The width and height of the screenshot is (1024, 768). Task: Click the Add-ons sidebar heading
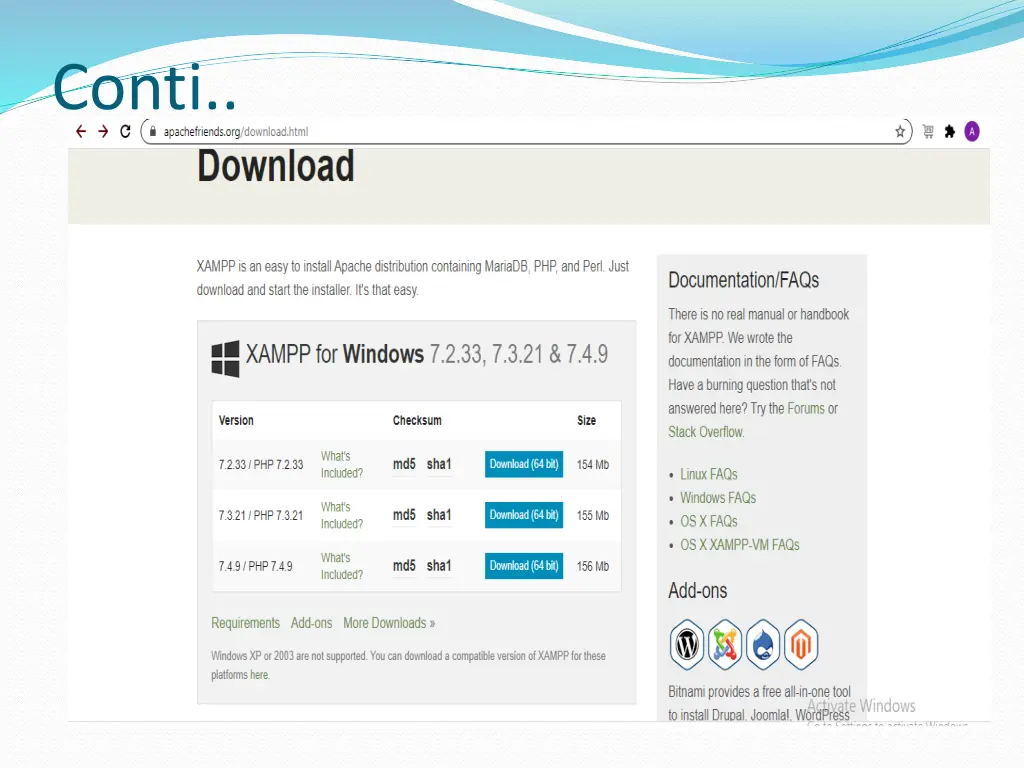pos(697,591)
